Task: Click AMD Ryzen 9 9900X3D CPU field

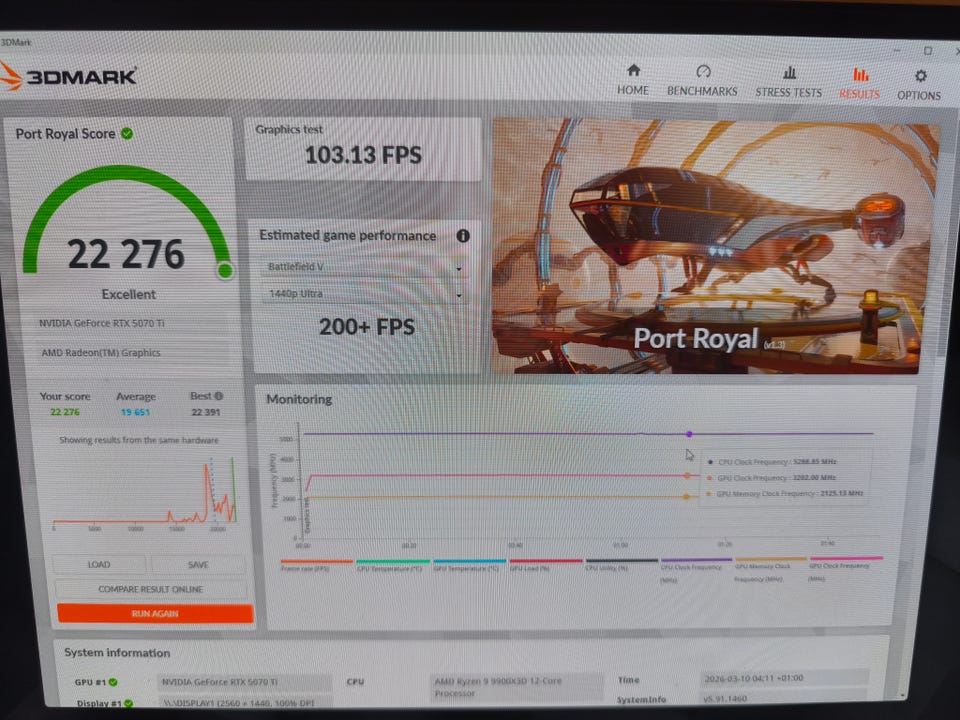Action: click(x=516, y=686)
